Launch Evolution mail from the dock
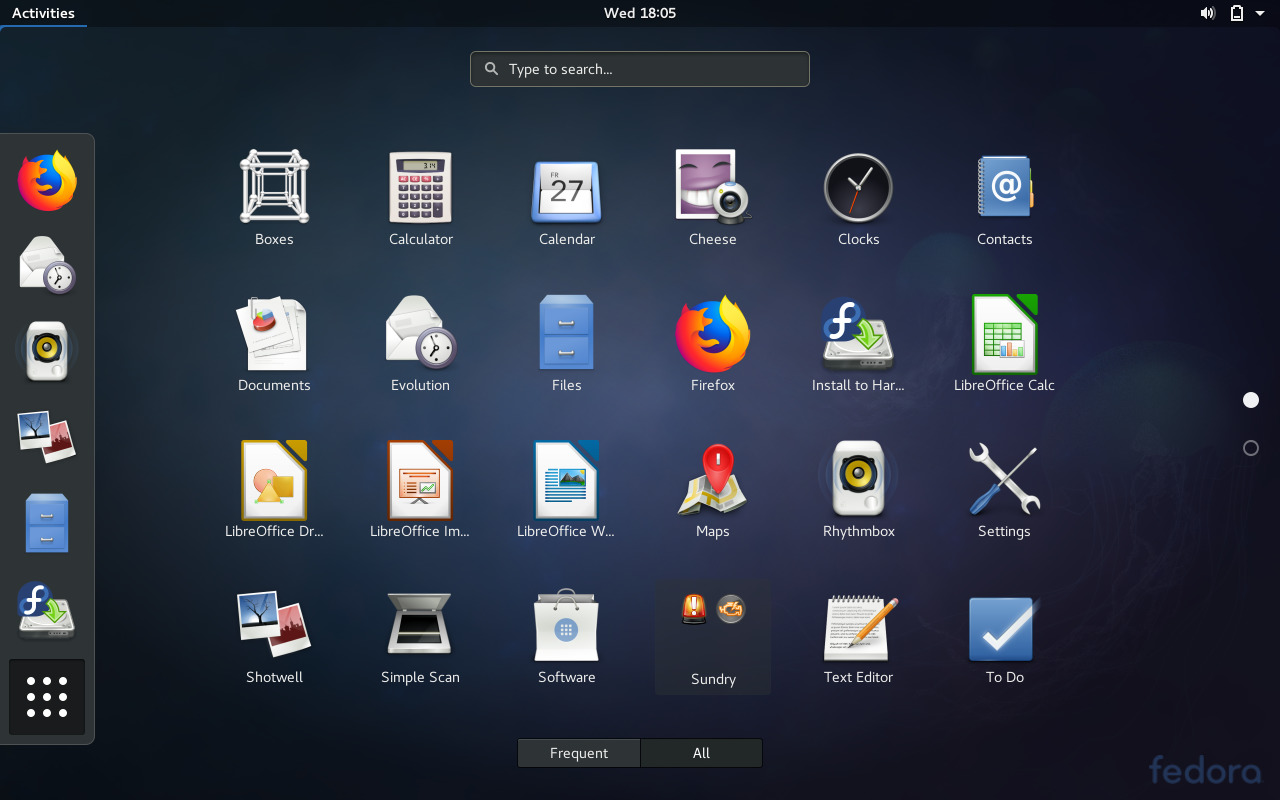Image resolution: width=1280 pixels, height=800 pixels. pyautogui.click(x=46, y=263)
